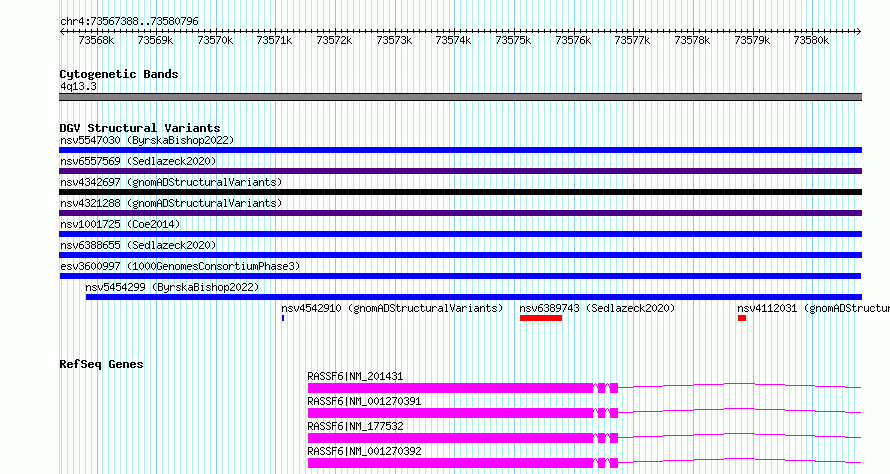The width and height of the screenshot is (890, 474).
Task: Click the purple bar beneath nsv6557569
Action: pos(460,171)
